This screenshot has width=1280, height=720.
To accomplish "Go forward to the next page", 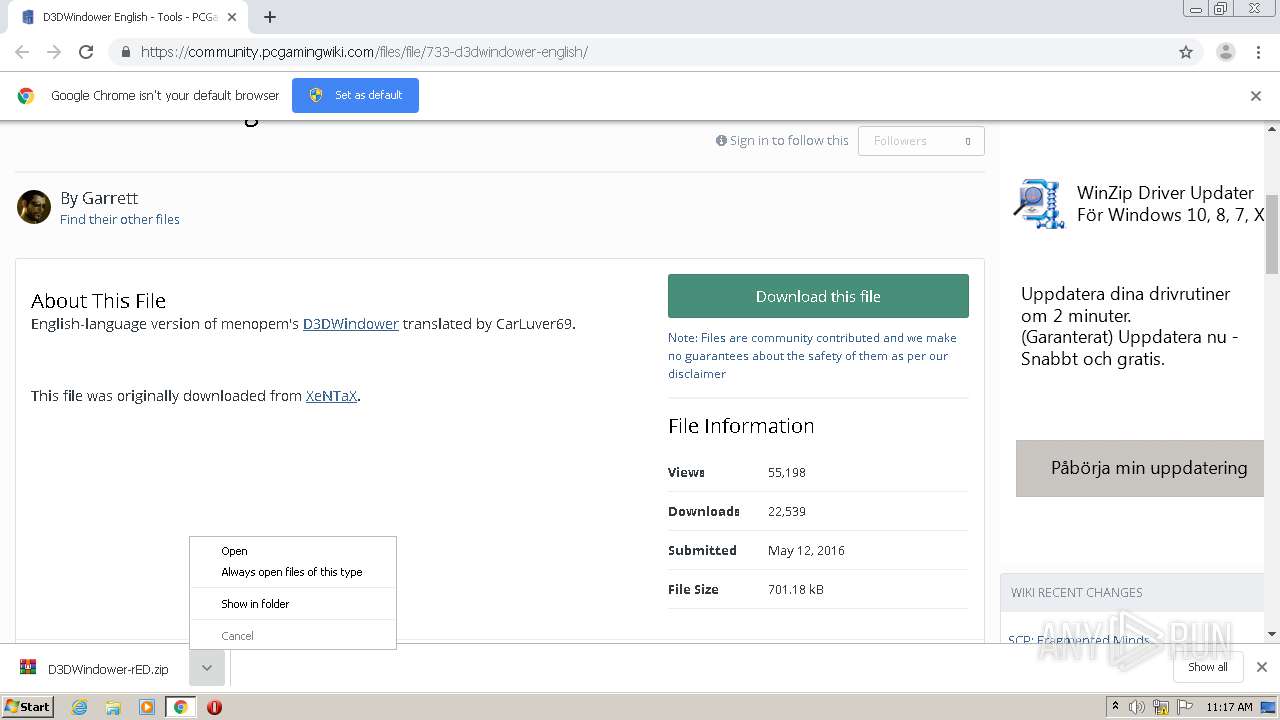I will coord(54,52).
